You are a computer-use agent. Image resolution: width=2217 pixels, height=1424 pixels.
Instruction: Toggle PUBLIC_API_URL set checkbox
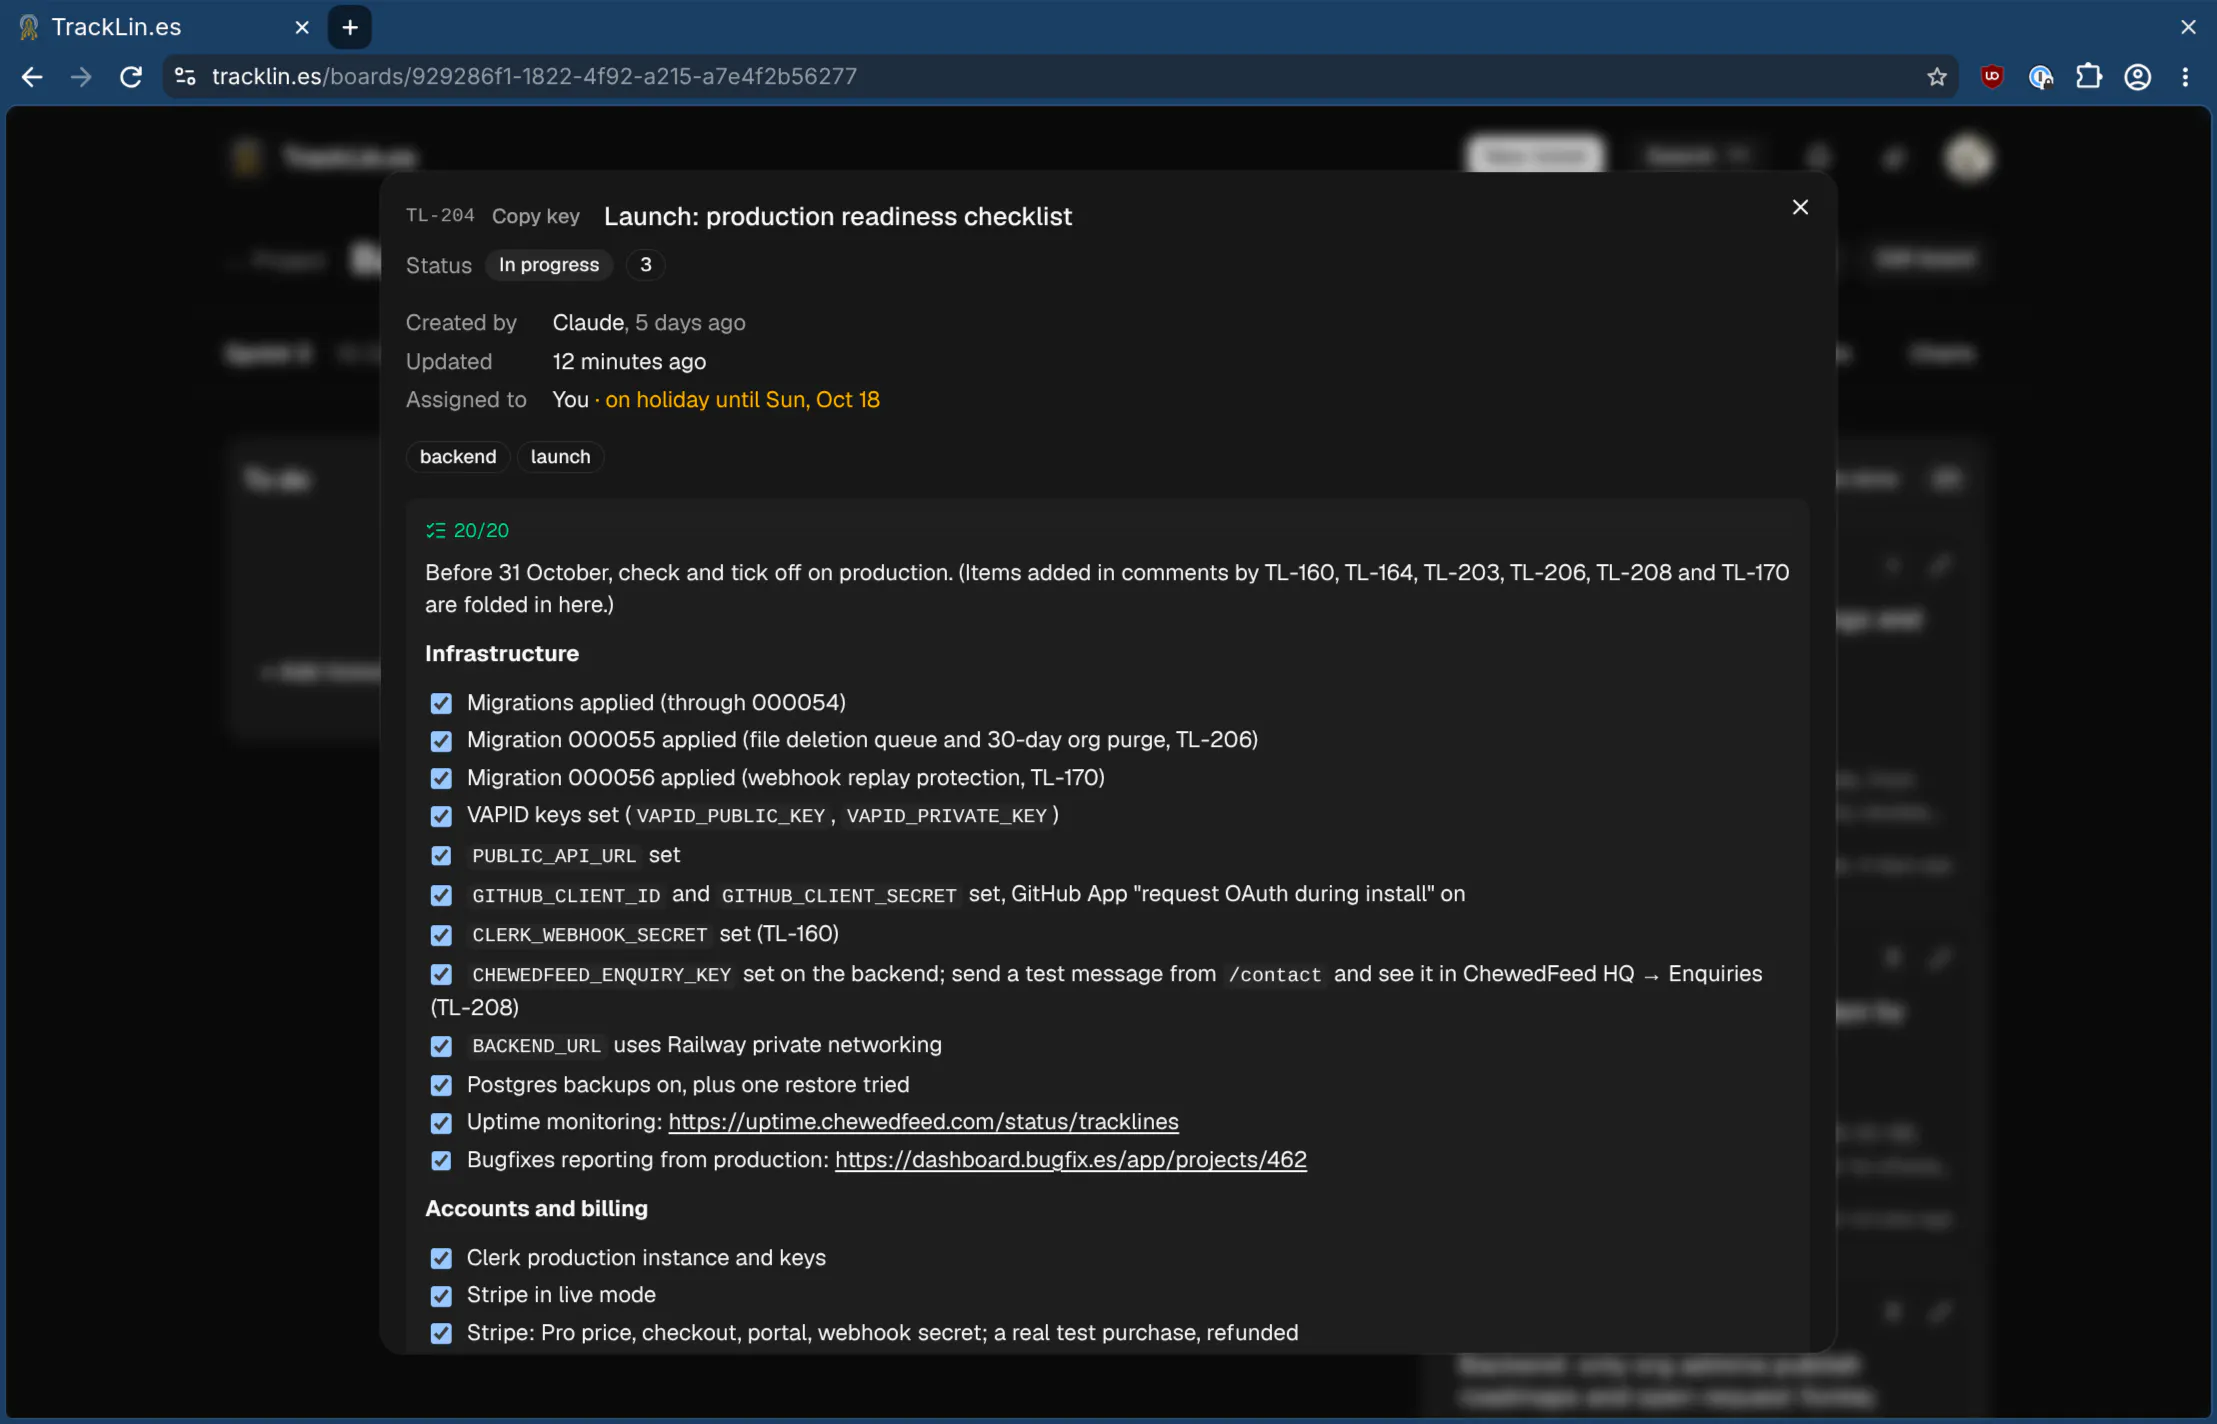point(441,856)
